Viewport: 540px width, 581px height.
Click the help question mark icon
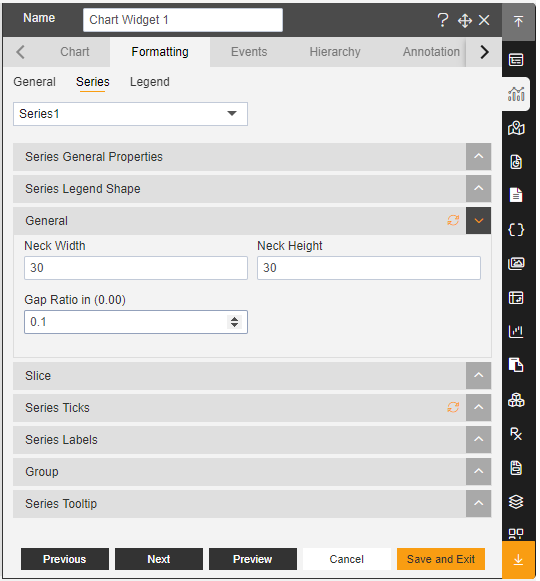point(443,20)
